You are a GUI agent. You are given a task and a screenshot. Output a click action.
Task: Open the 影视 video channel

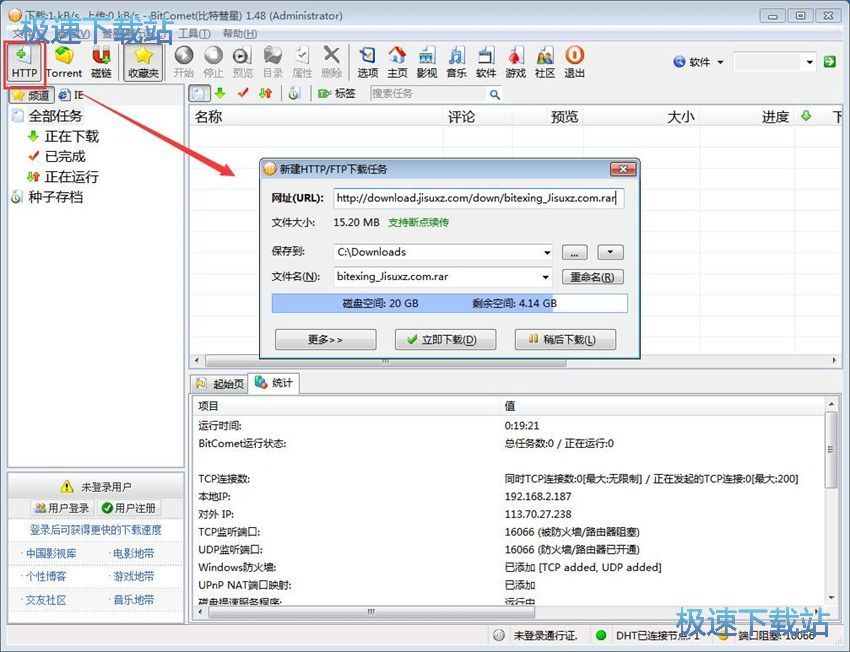point(427,62)
